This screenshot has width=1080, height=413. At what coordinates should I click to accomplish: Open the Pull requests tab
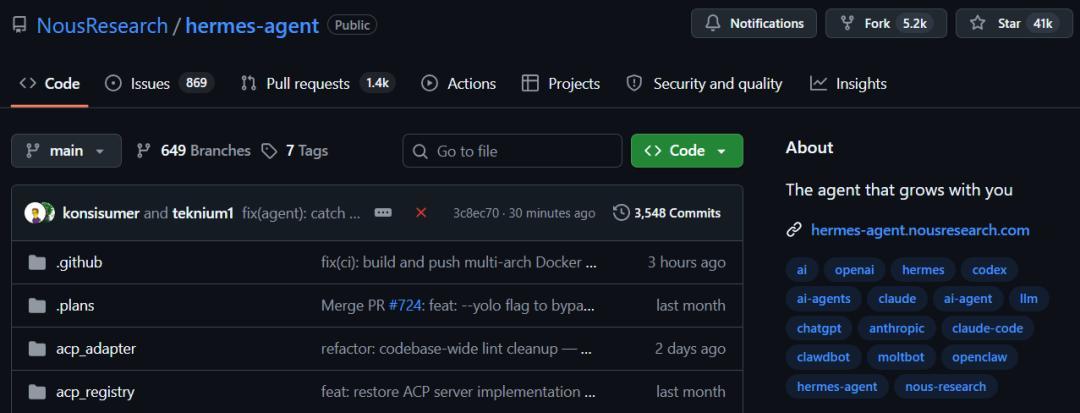[307, 84]
